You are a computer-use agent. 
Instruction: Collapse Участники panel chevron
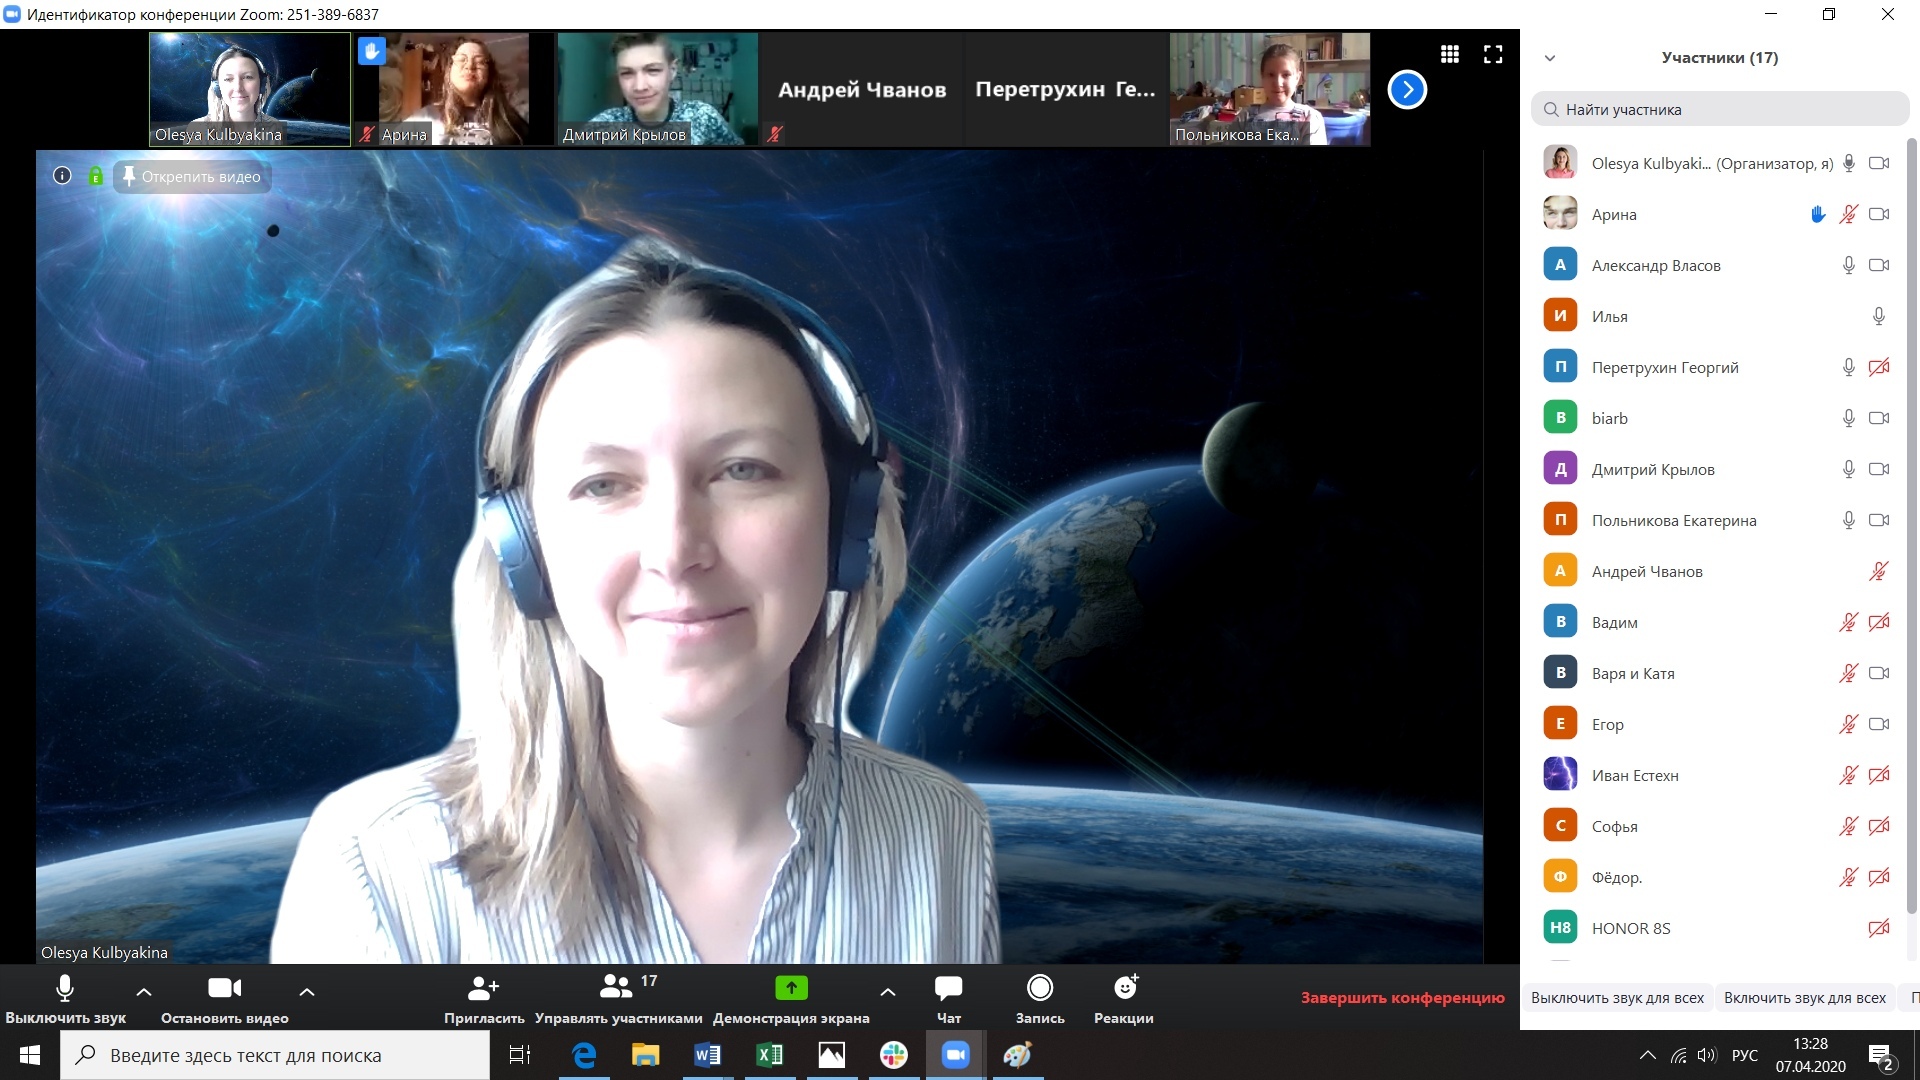pos(1550,58)
